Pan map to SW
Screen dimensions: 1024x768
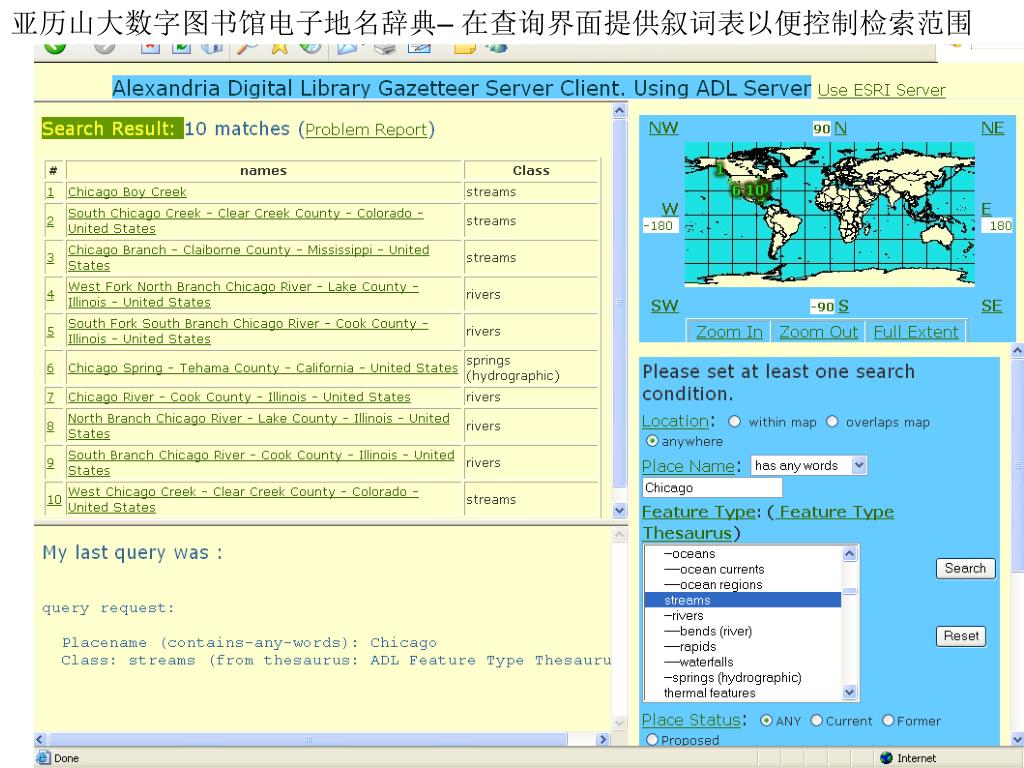tap(664, 306)
